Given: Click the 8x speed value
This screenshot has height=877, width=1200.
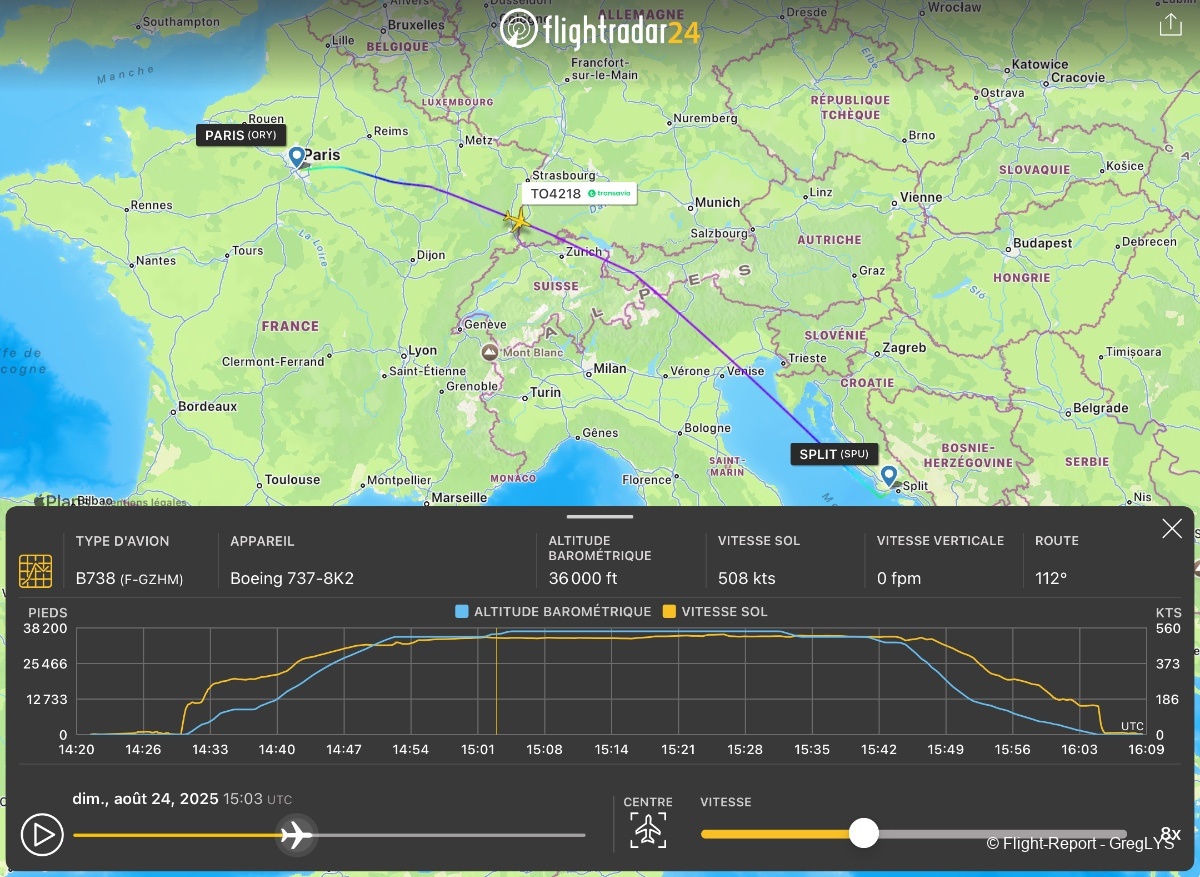Looking at the screenshot, I should (1169, 833).
